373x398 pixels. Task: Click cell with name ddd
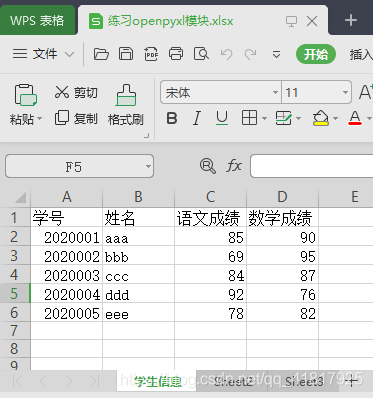[138, 294]
